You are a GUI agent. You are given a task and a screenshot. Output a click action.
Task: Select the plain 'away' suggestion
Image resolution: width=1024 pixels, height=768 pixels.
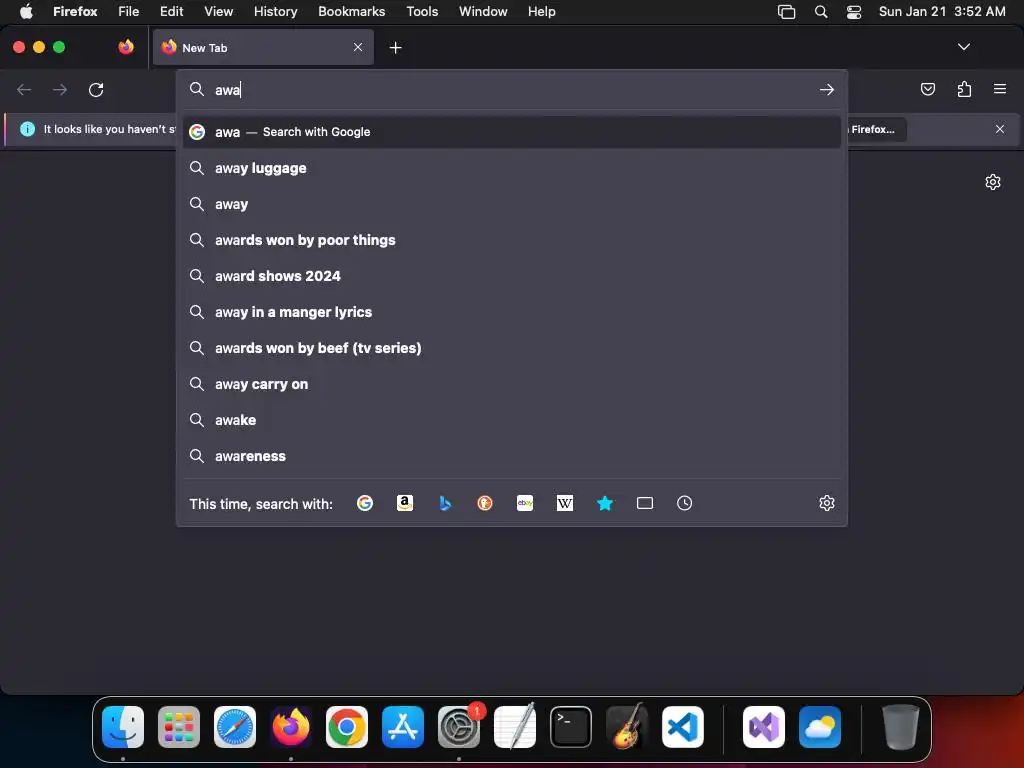pyautogui.click(x=511, y=204)
